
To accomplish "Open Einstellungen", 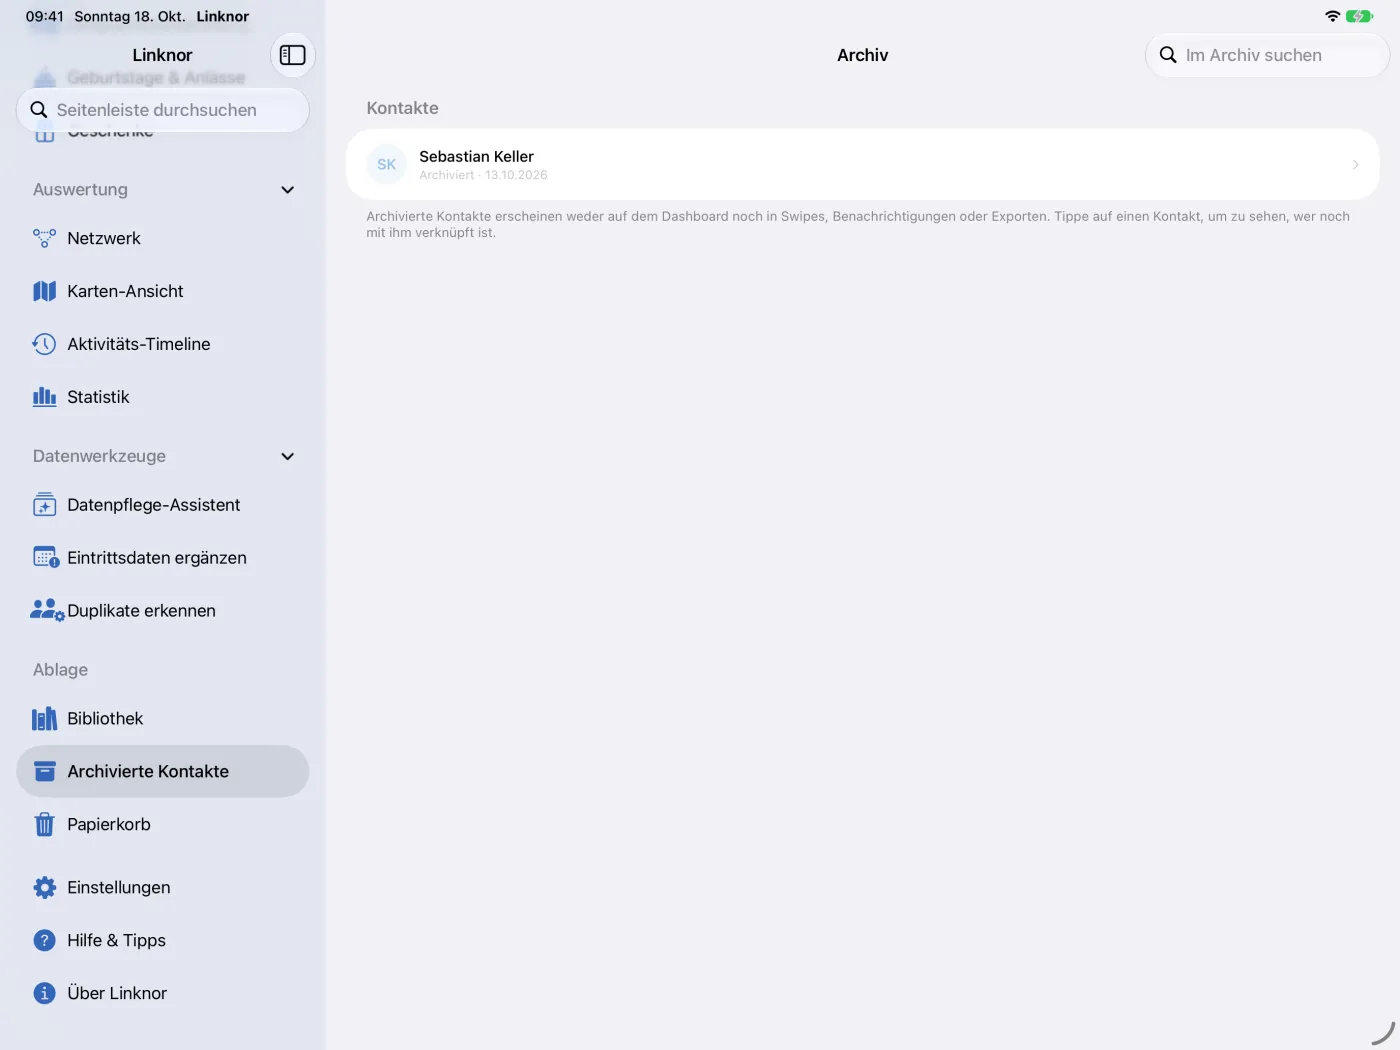I will click(x=163, y=887).
